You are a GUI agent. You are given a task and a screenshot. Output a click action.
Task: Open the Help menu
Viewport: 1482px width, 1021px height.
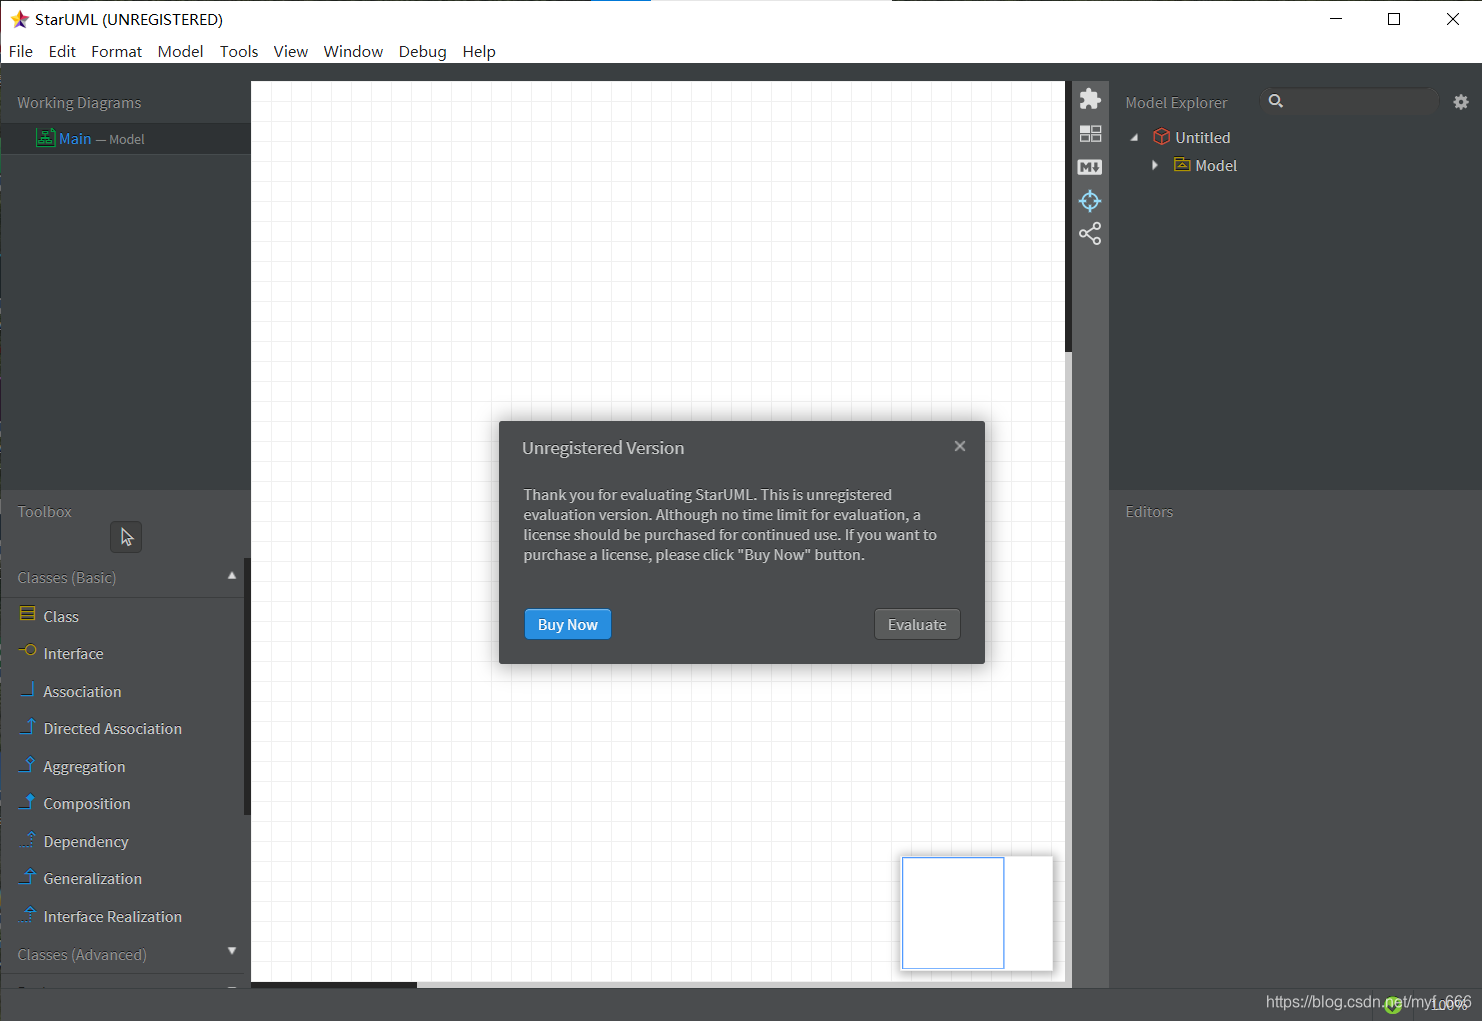point(479,51)
